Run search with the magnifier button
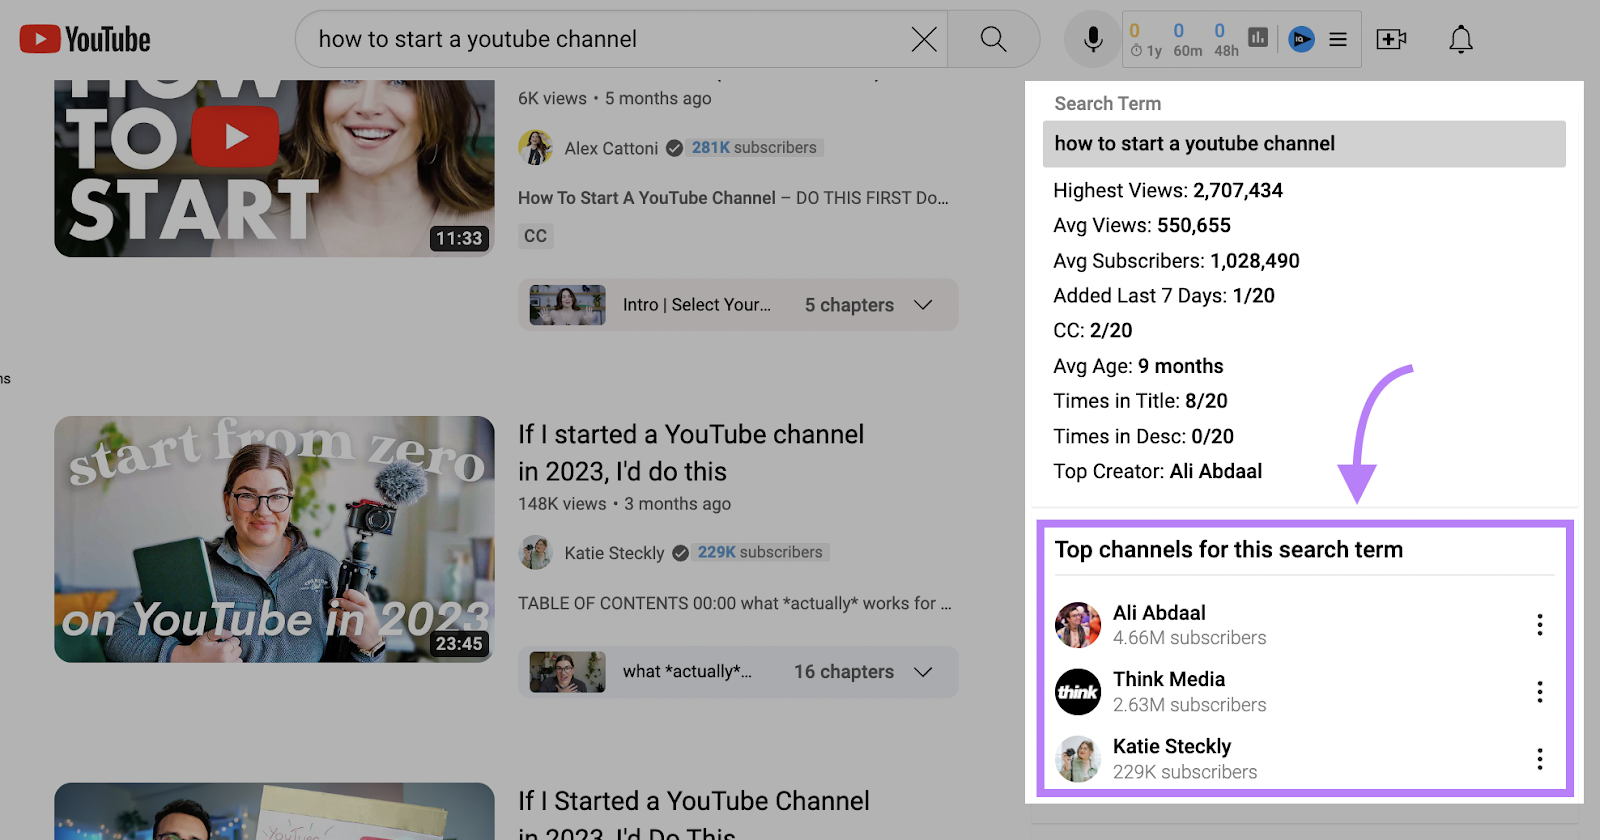 (x=993, y=39)
